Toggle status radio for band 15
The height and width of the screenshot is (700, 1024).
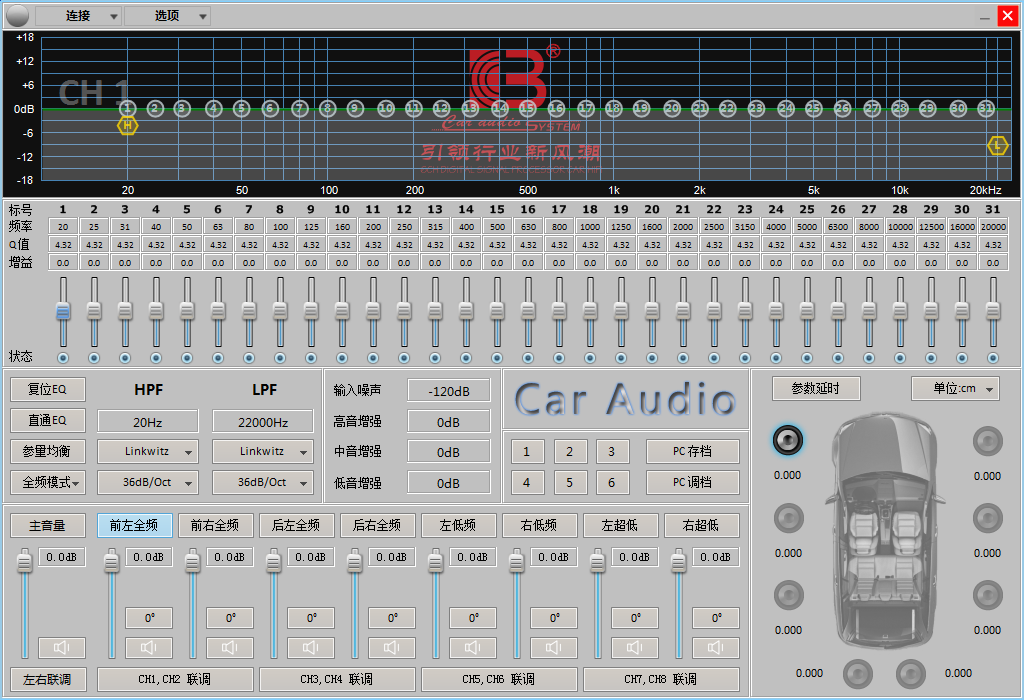(497, 358)
